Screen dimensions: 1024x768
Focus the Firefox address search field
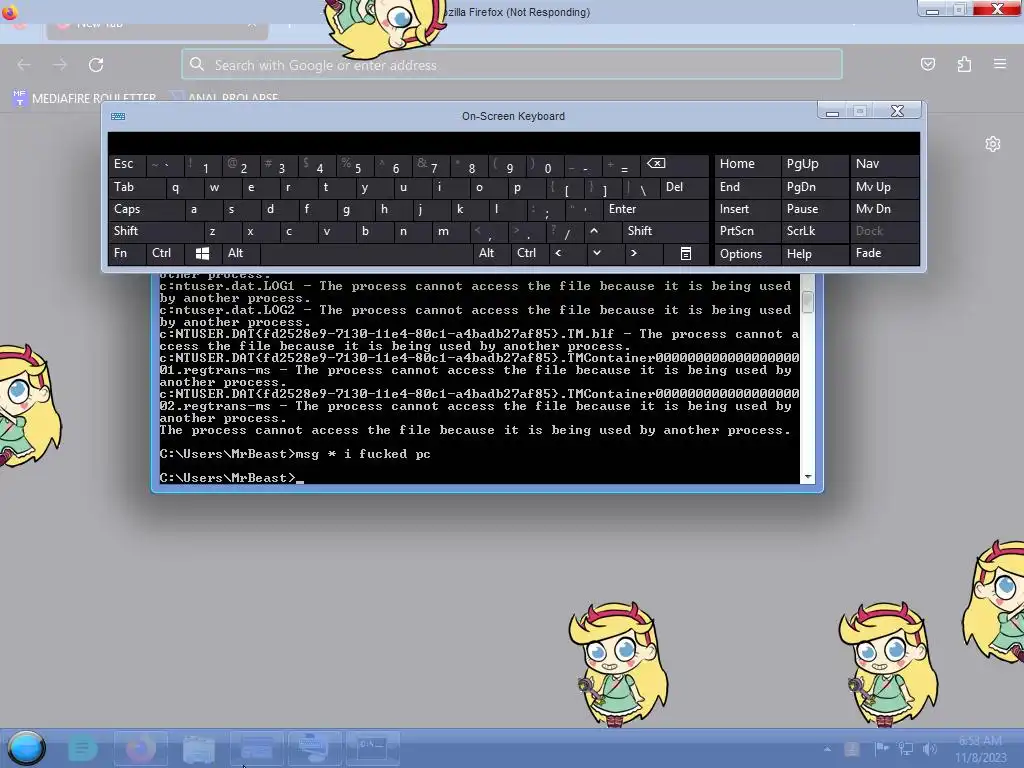512,64
